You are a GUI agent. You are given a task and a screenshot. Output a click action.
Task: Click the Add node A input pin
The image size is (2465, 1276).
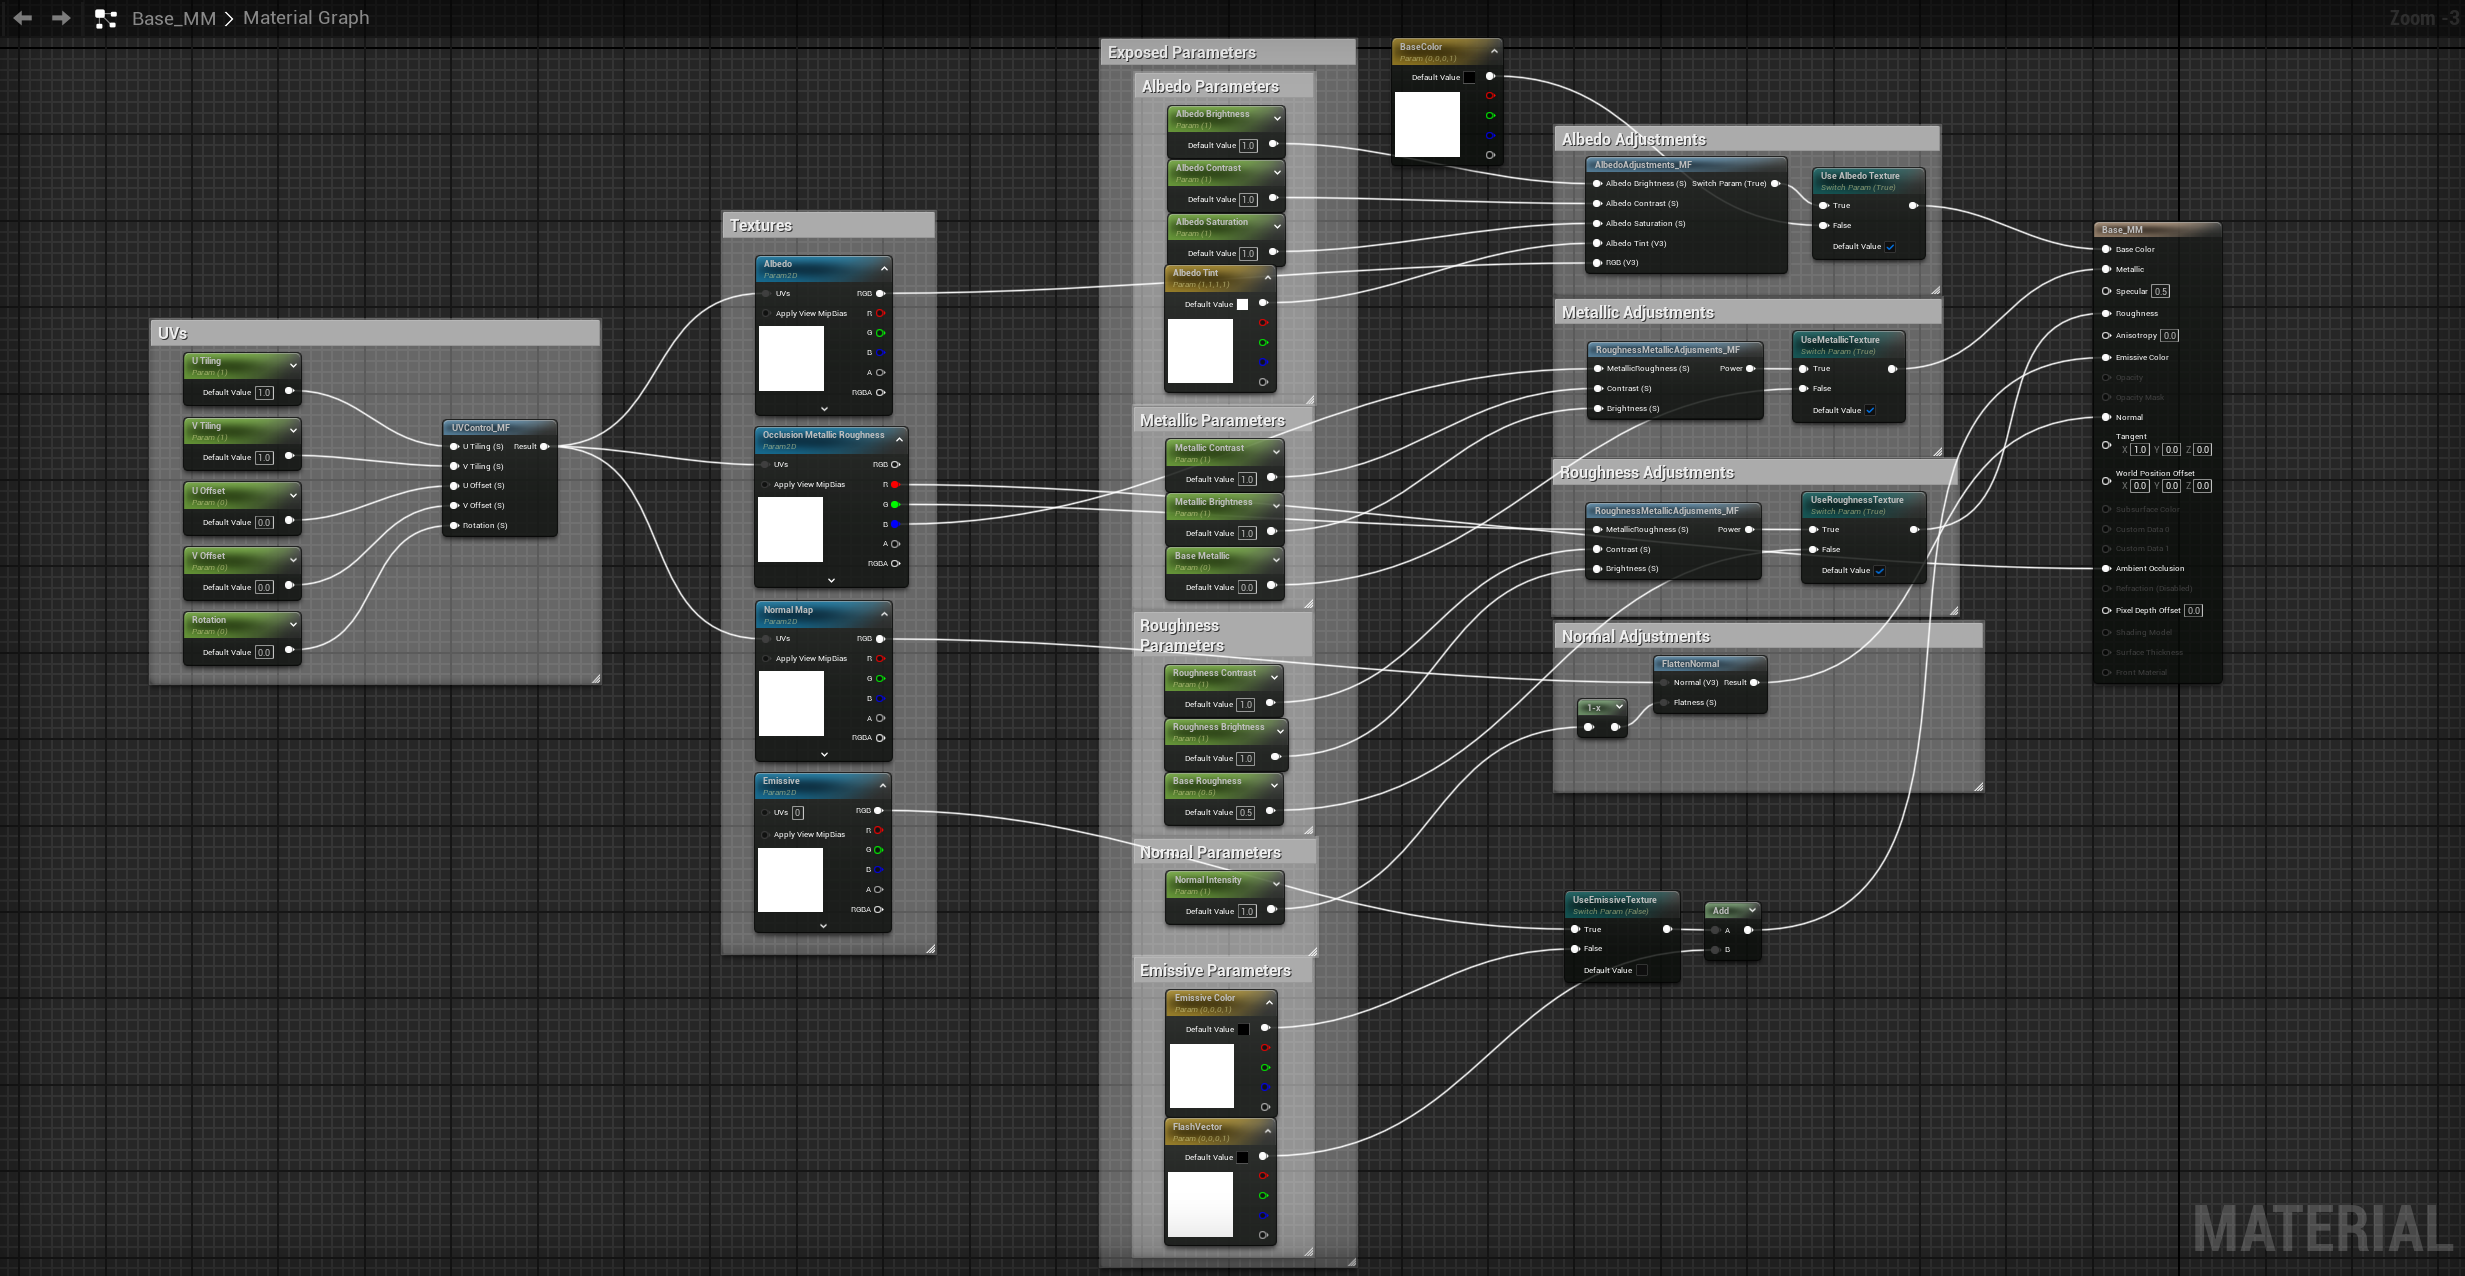(1716, 930)
